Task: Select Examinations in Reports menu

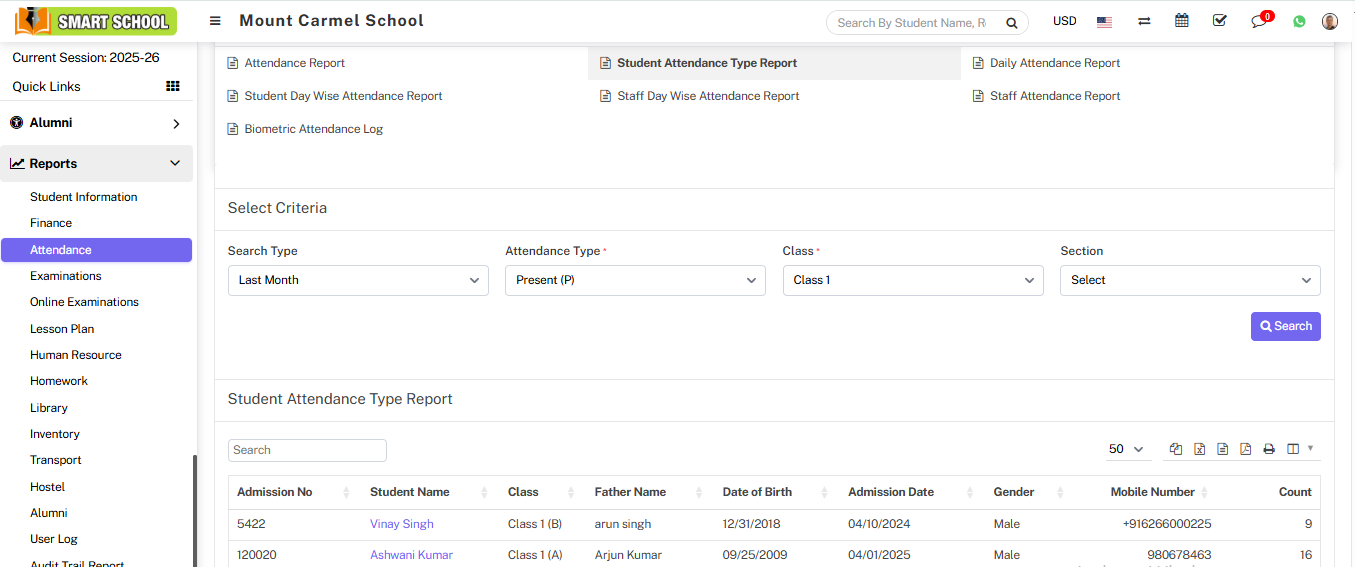Action: click(x=66, y=276)
